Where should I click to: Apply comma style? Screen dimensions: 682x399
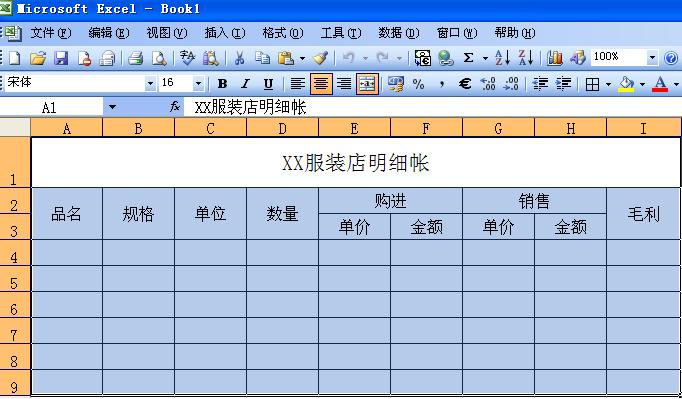coord(441,84)
